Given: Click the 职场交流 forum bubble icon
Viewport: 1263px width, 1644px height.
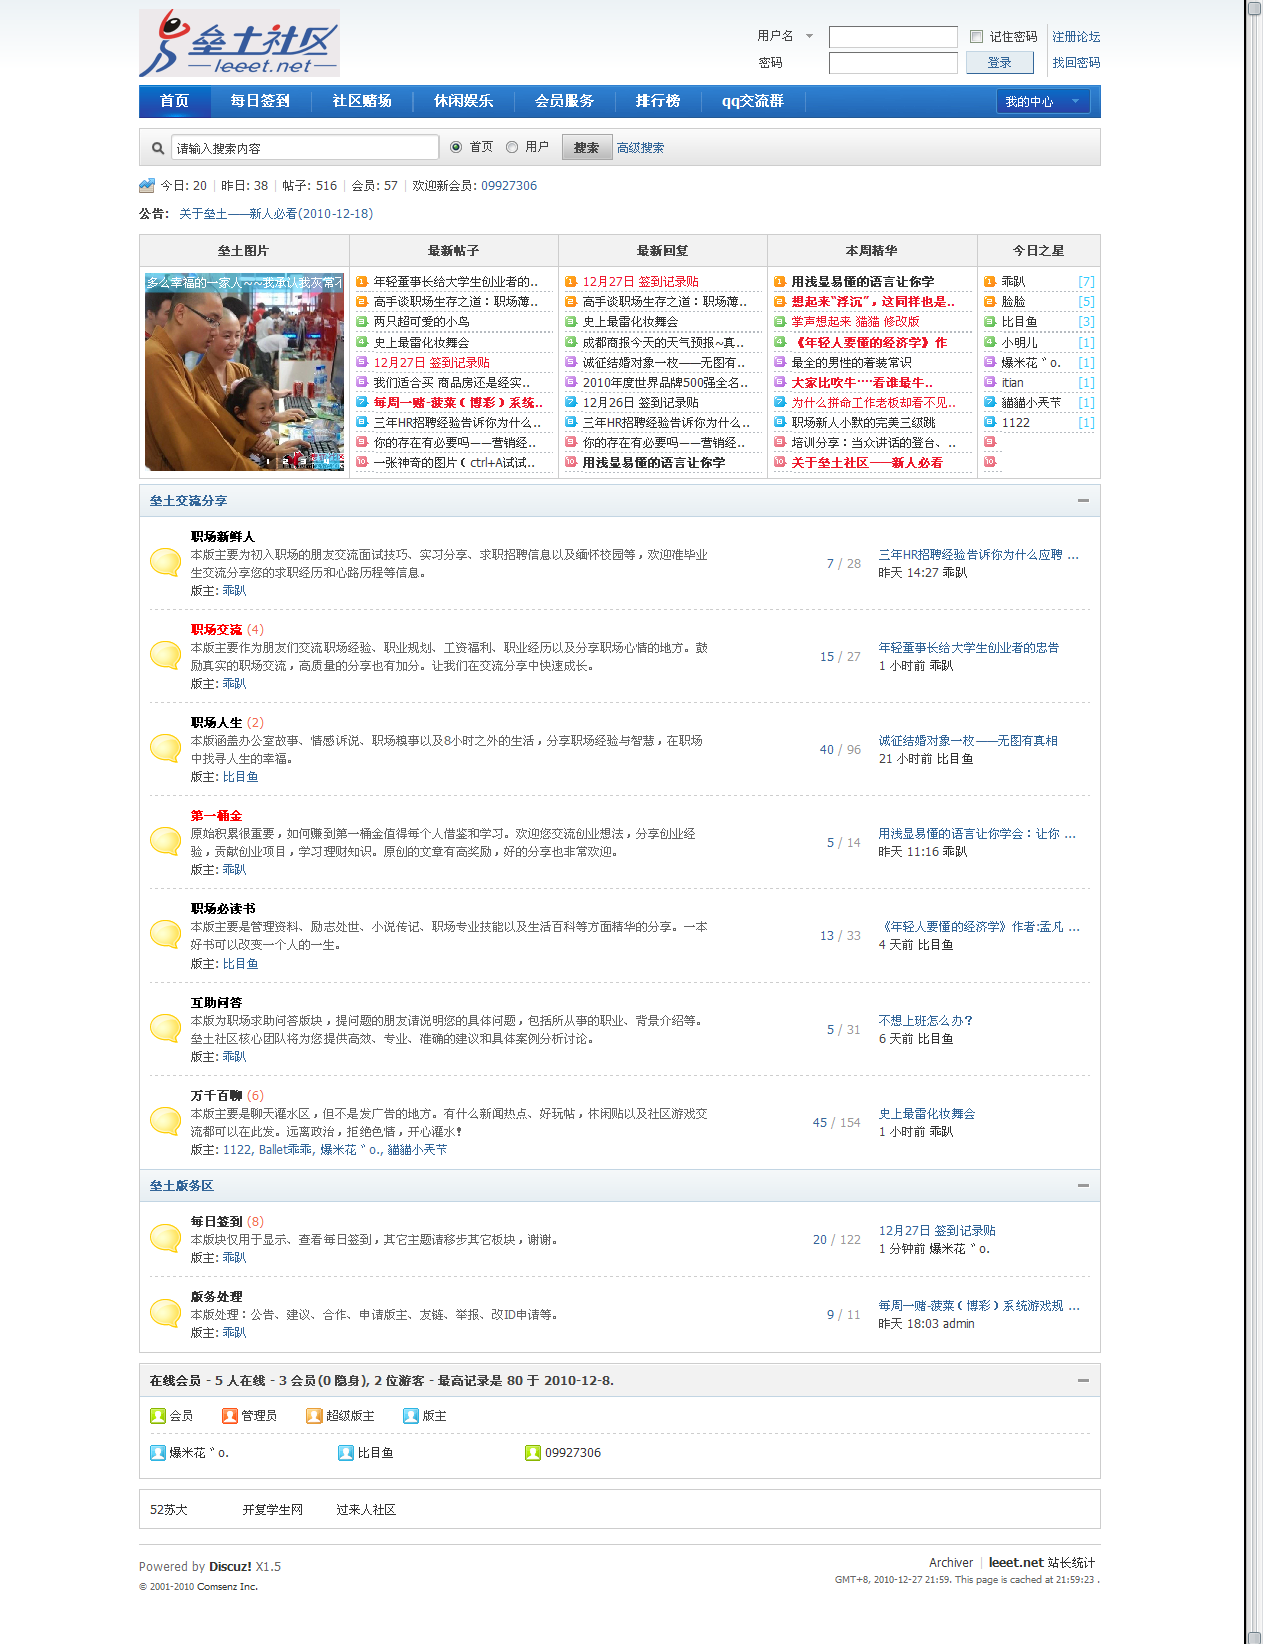Looking at the screenshot, I should (165, 655).
